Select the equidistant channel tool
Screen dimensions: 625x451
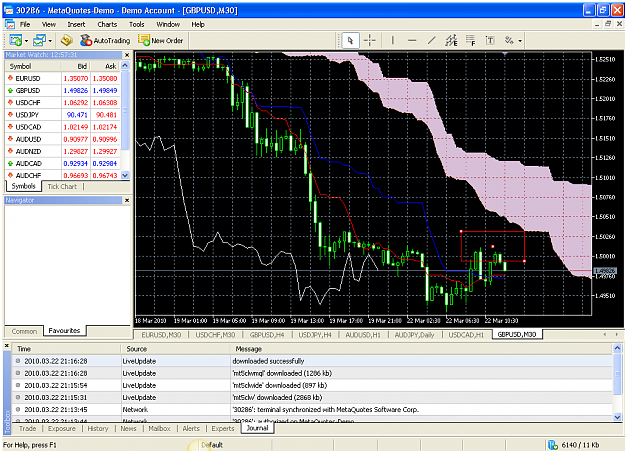[x=451, y=40]
